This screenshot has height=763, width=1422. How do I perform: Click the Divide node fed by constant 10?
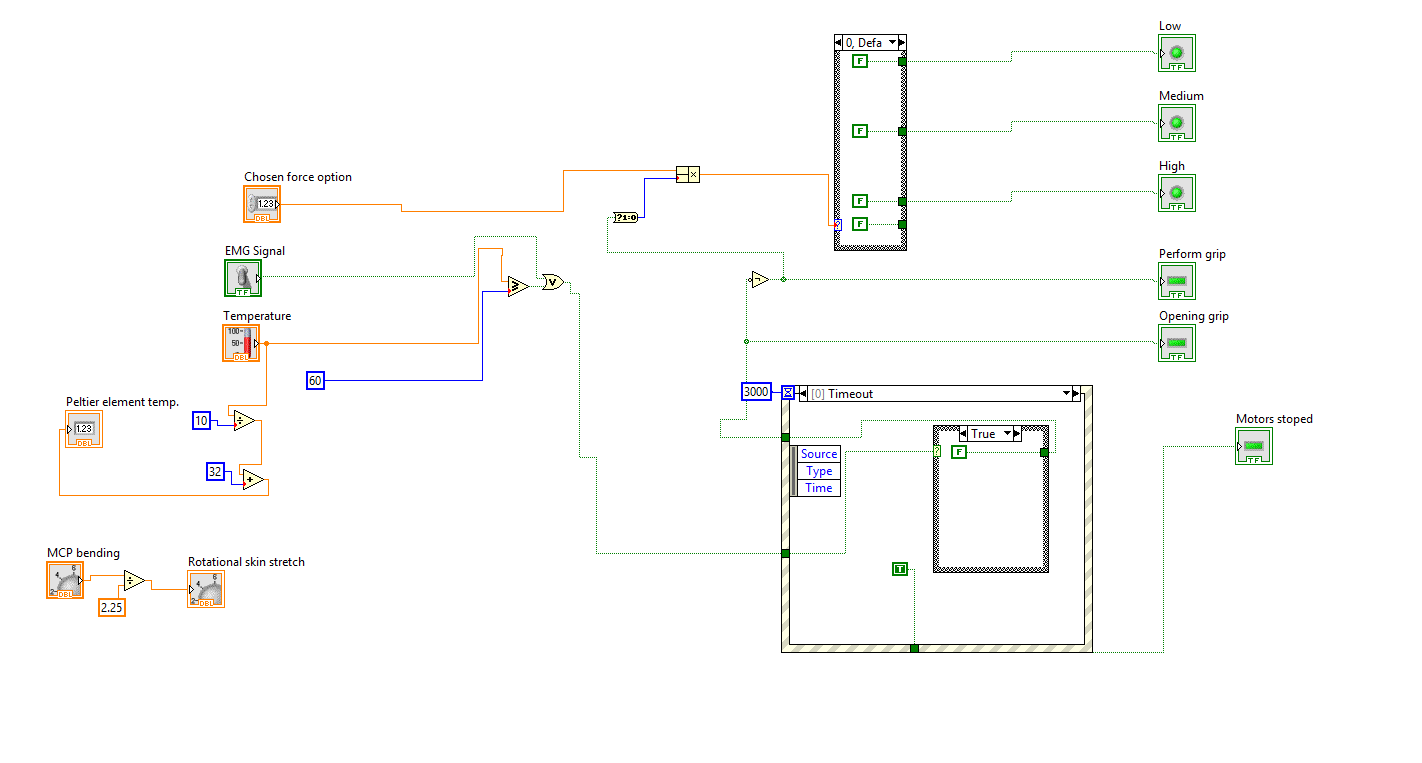[244, 421]
